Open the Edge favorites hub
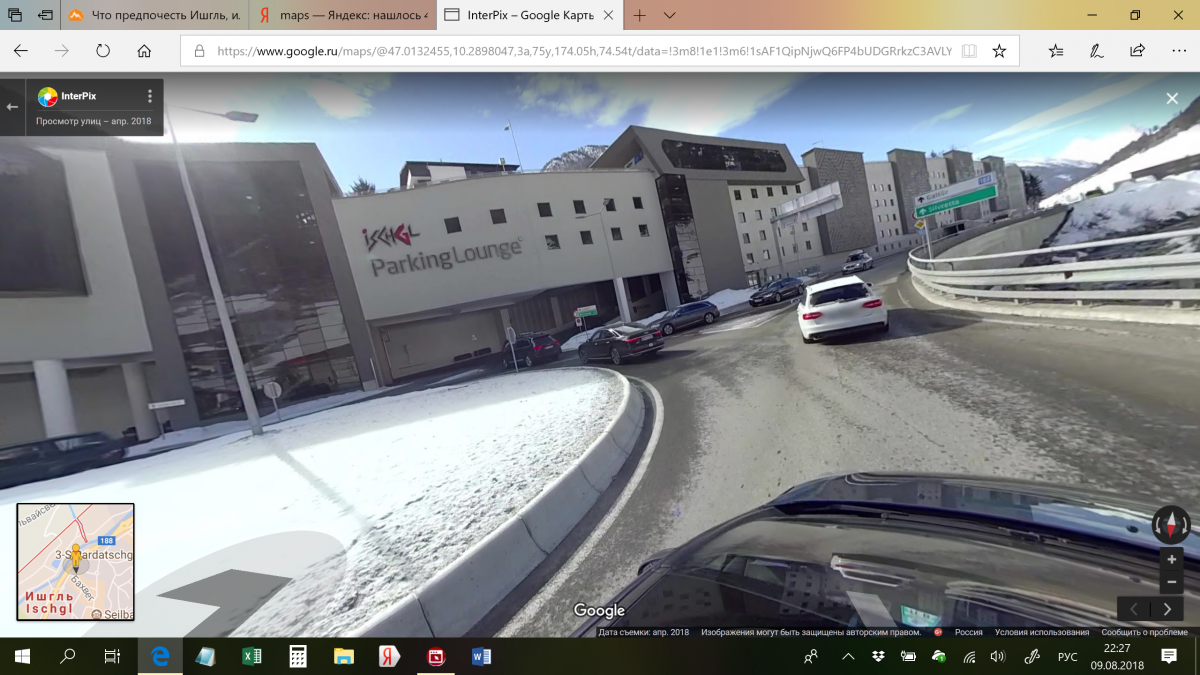This screenshot has height=675, width=1200. tap(1056, 51)
